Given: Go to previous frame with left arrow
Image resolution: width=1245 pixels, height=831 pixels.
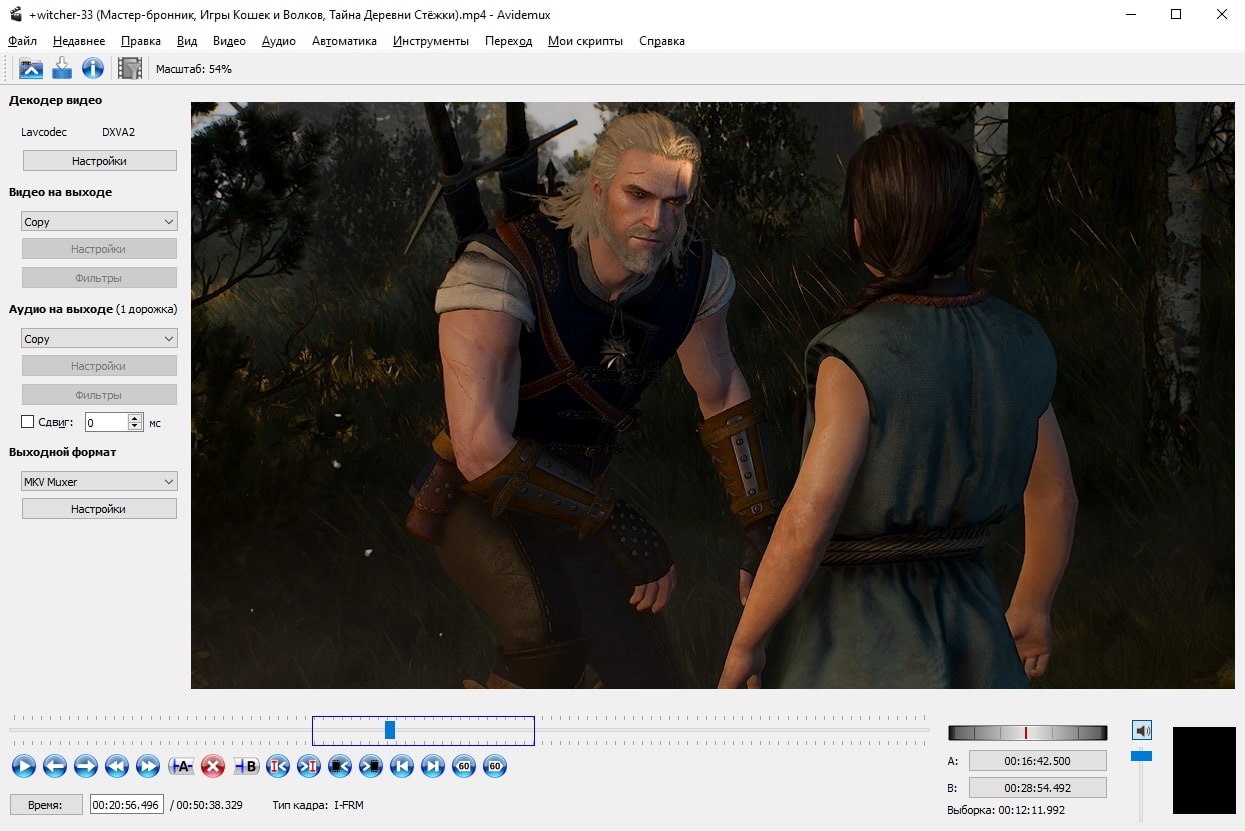Looking at the screenshot, I should coord(55,767).
